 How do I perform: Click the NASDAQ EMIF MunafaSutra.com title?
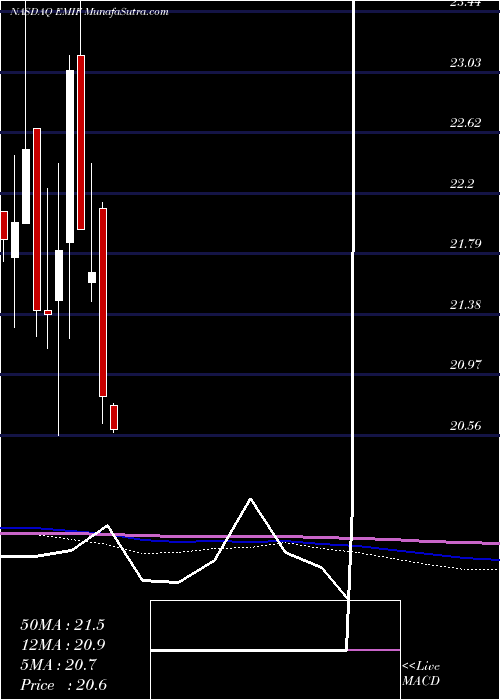click(89, 12)
